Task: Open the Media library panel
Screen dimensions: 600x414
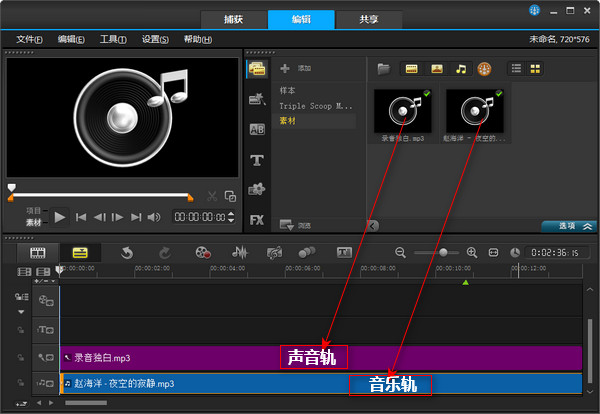Action: pyautogui.click(x=257, y=69)
